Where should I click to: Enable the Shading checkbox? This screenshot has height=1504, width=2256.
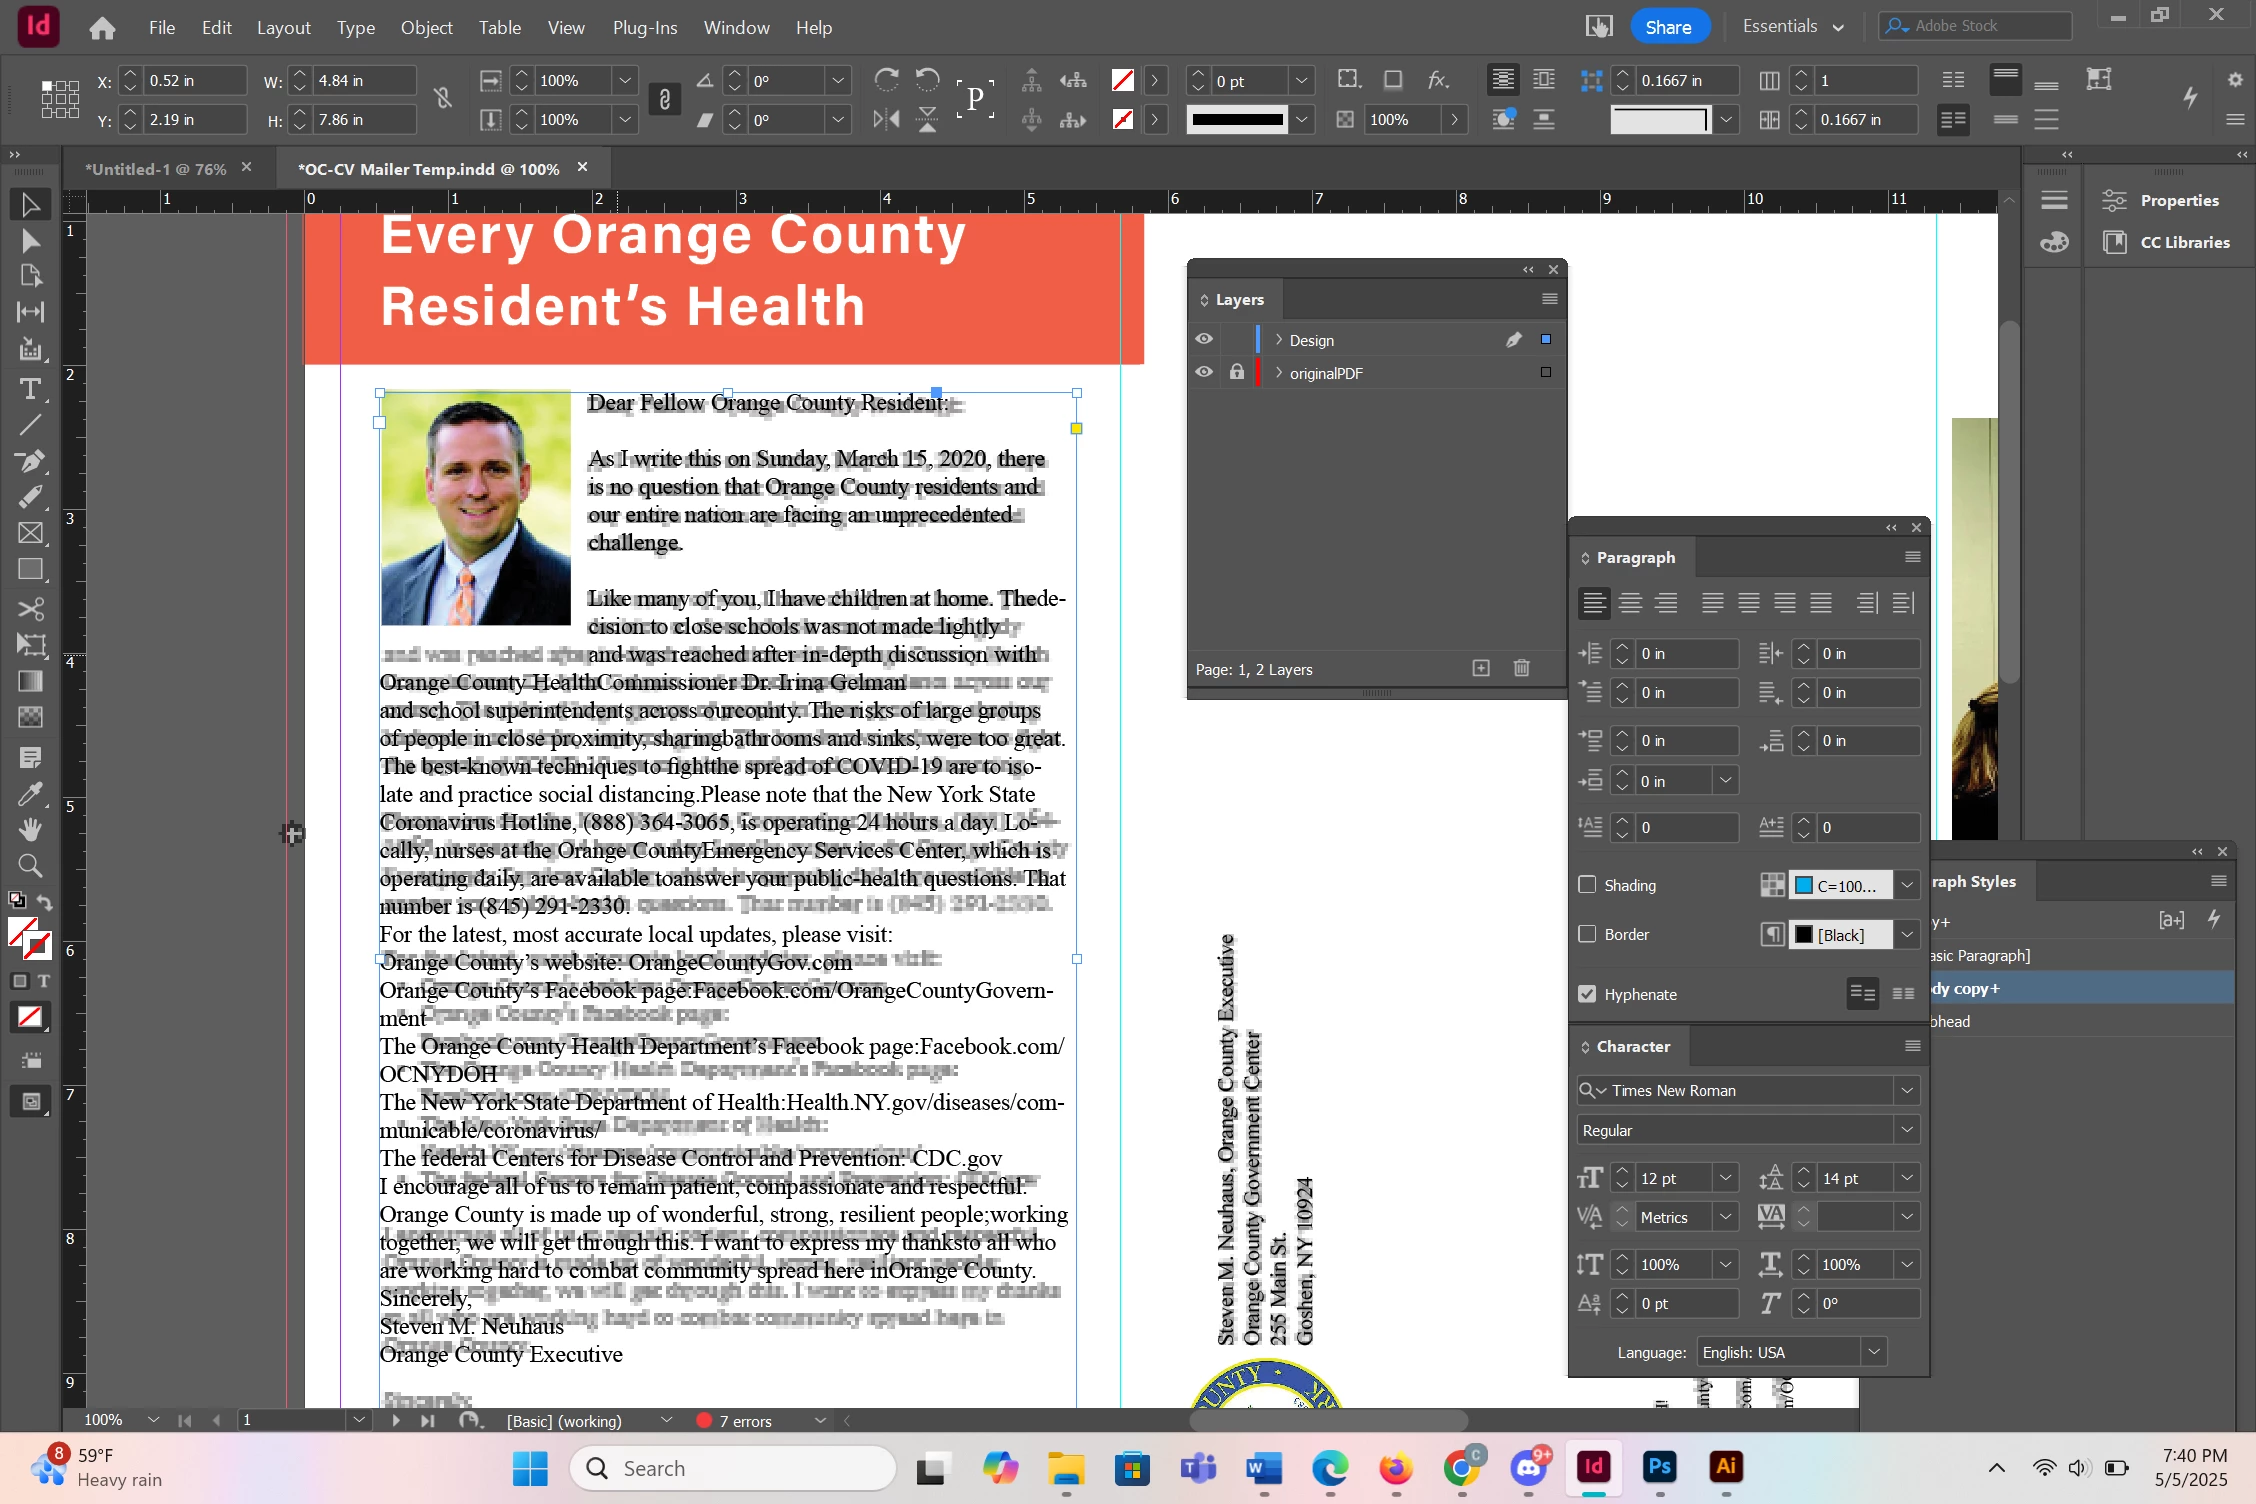click(1587, 885)
